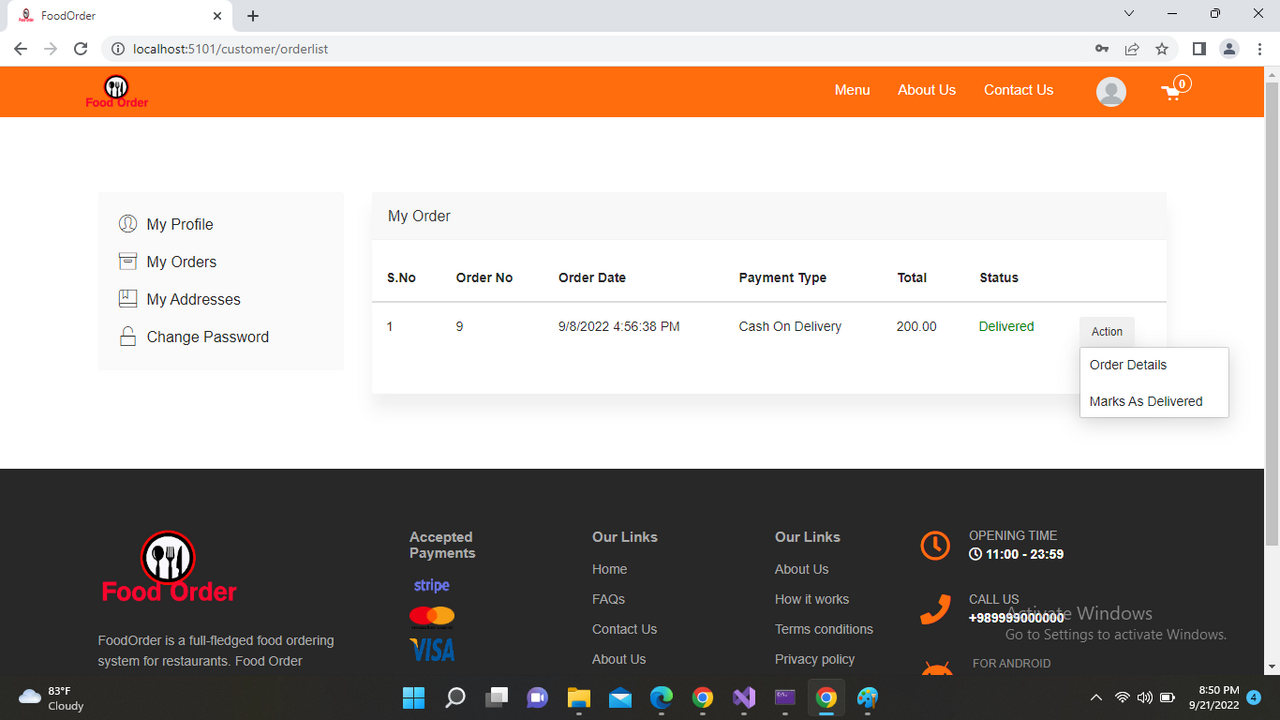The width and height of the screenshot is (1280, 720).
Task: Bookmark this page with star icon
Action: [1162, 49]
